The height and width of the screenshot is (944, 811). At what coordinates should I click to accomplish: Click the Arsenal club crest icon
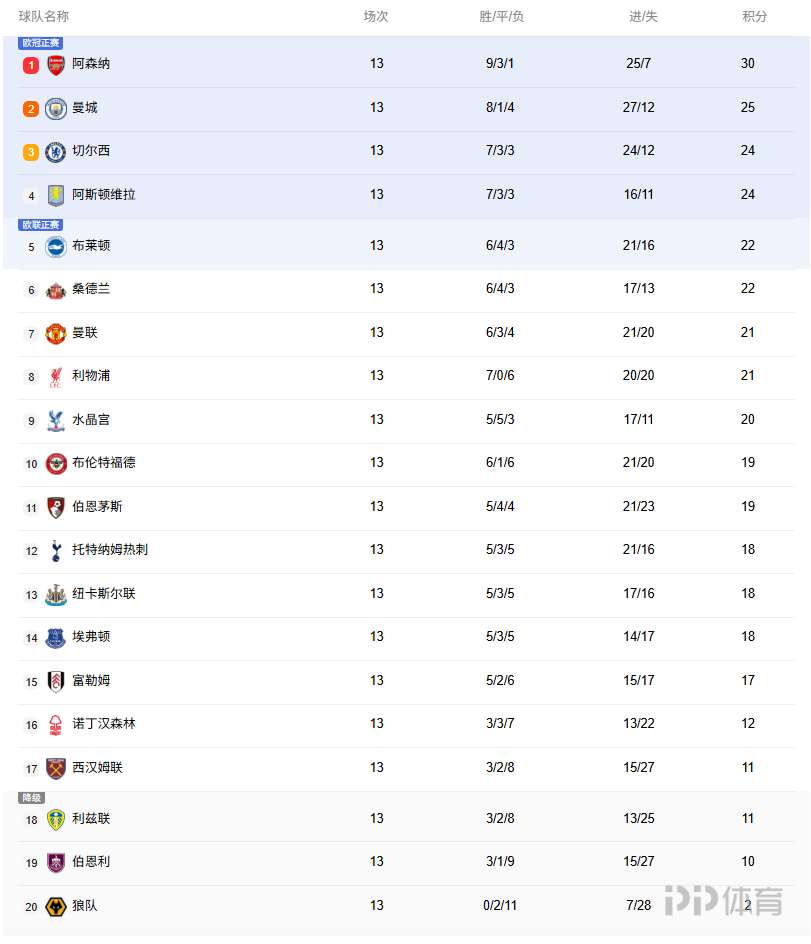tap(56, 65)
